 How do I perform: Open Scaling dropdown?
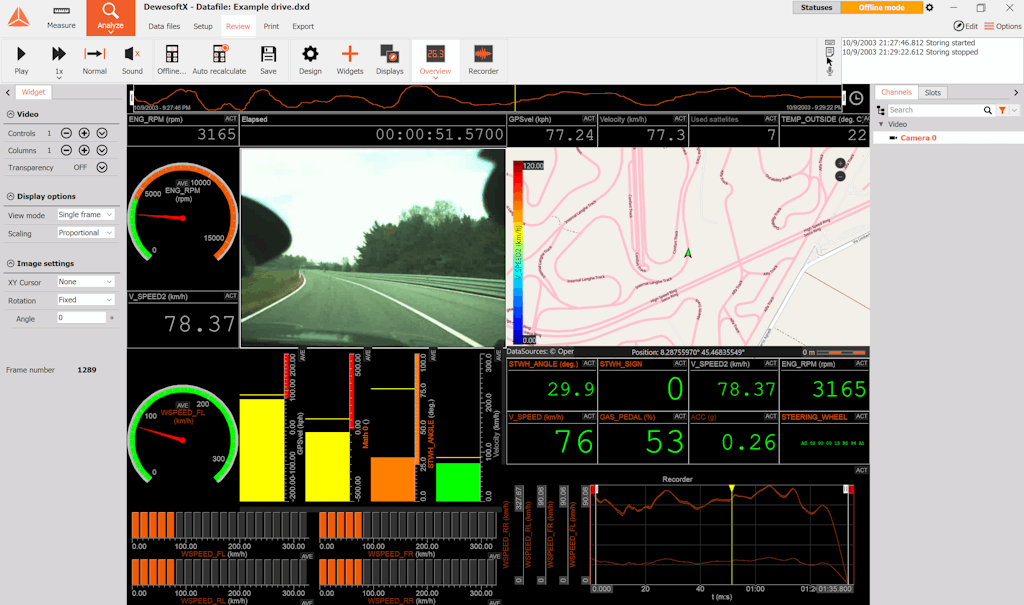click(x=85, y=233)
